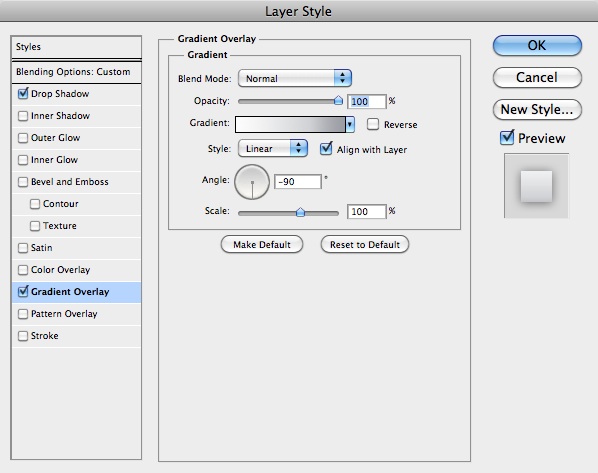Enable the Texture checkbox
This screenshot has width=598, height=473.
[x=35, y=226]
